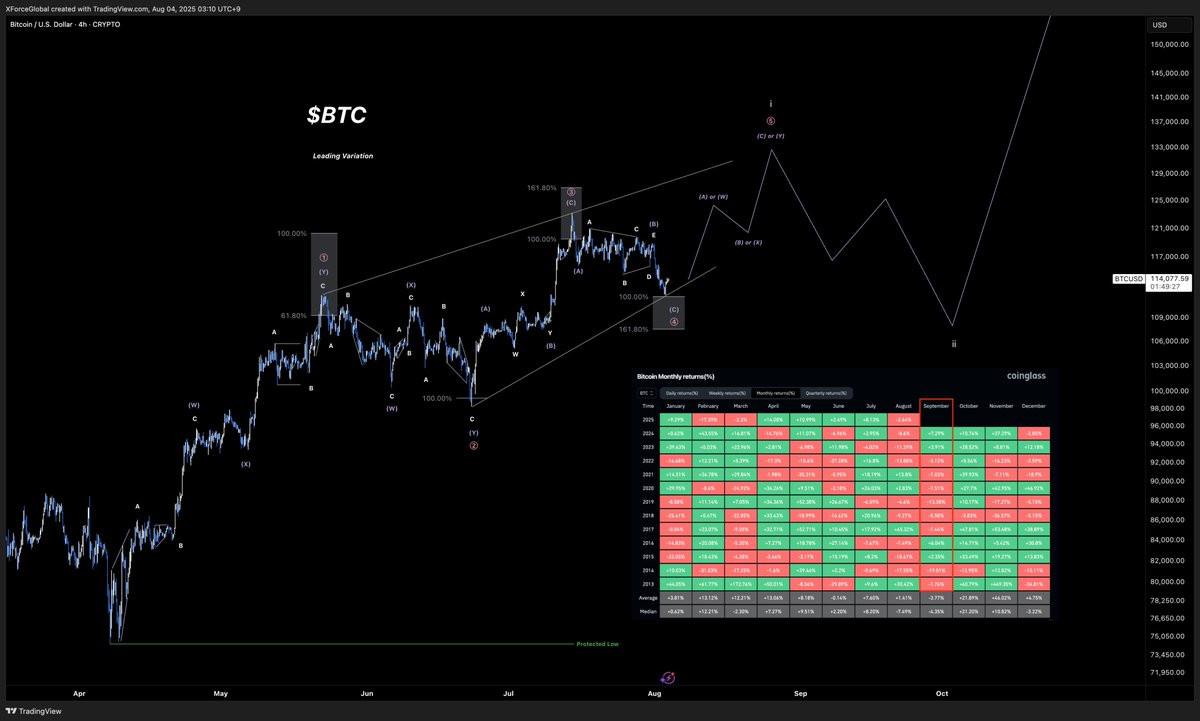Click the Time column header

point(648,406)
